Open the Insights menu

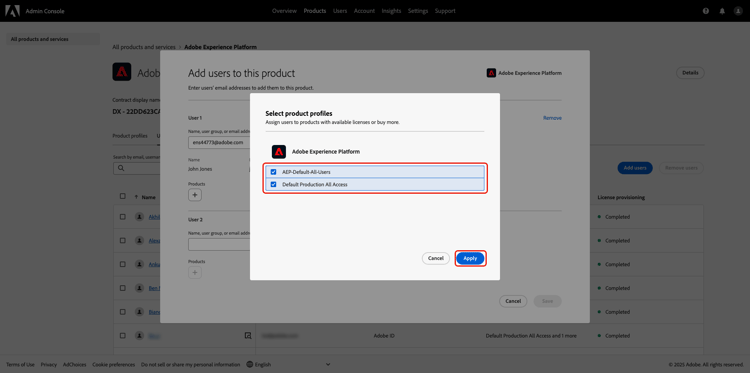pos(391,11)
